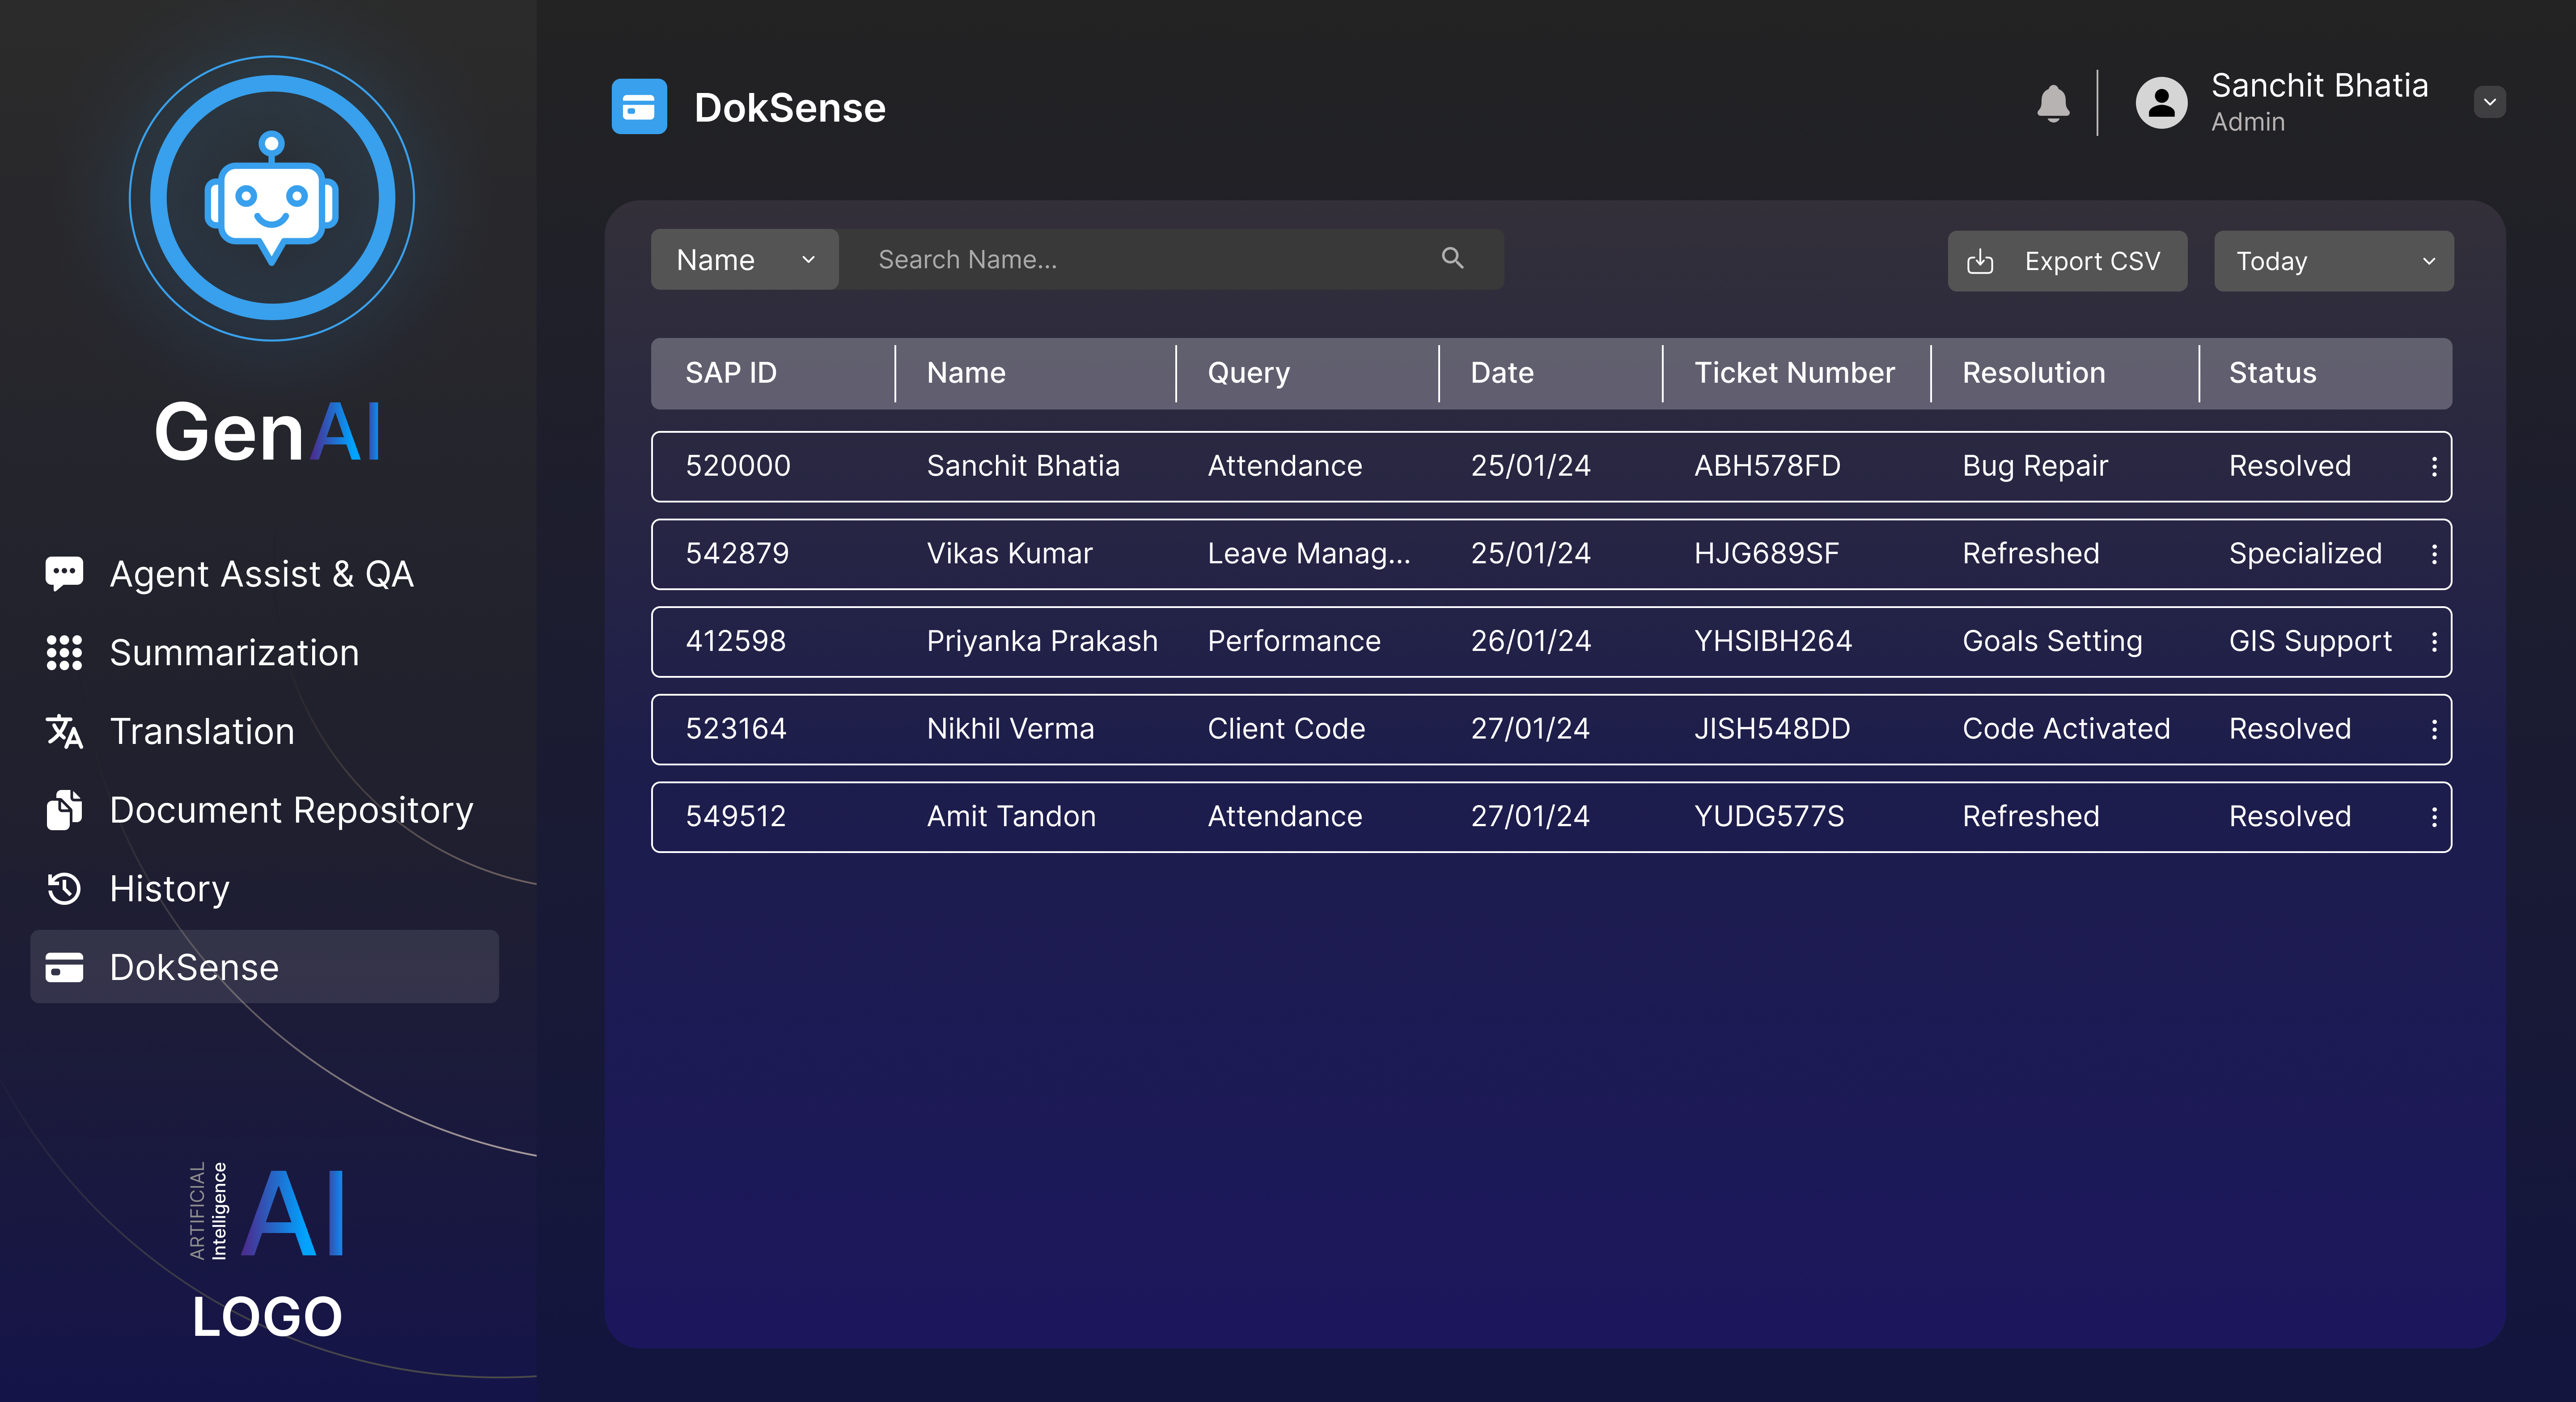Select DokSense in the sidebar menu
The width and height of the screenshot is (2576, 1402).
(x=194, y=967)
